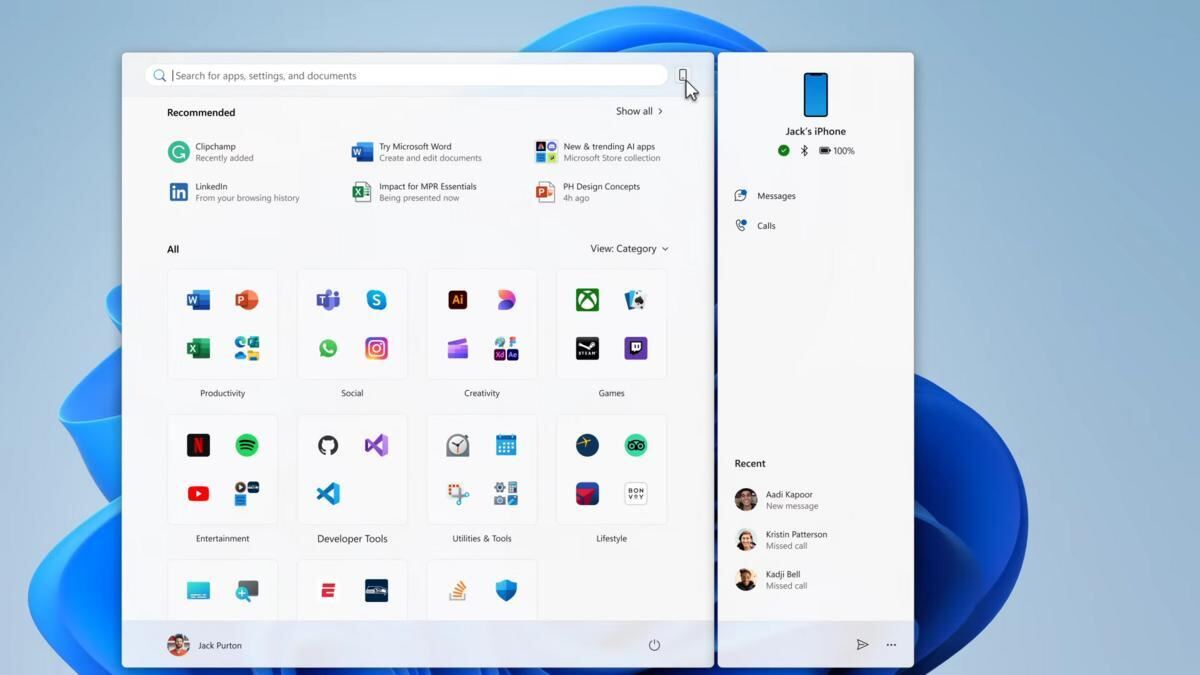Open Instagram in the Social group
This screenshot has width=1200, height=675.
point(376,348)
